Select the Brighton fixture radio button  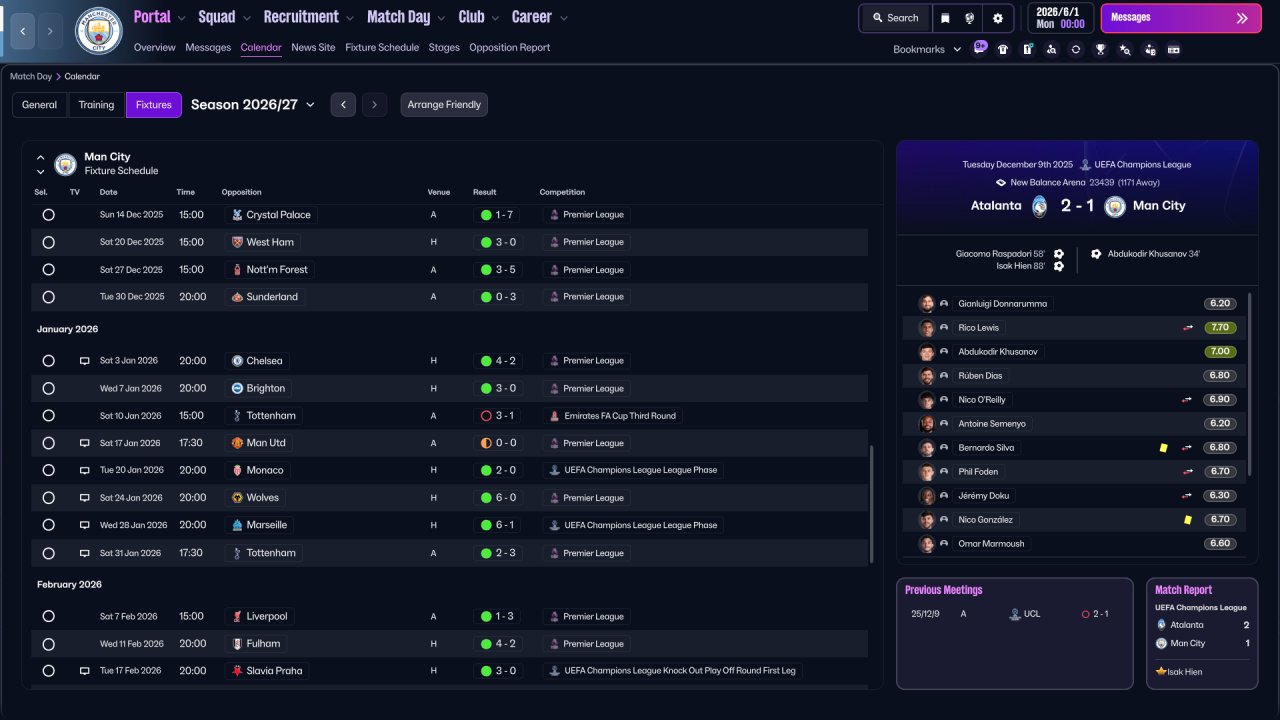point(48,388)
